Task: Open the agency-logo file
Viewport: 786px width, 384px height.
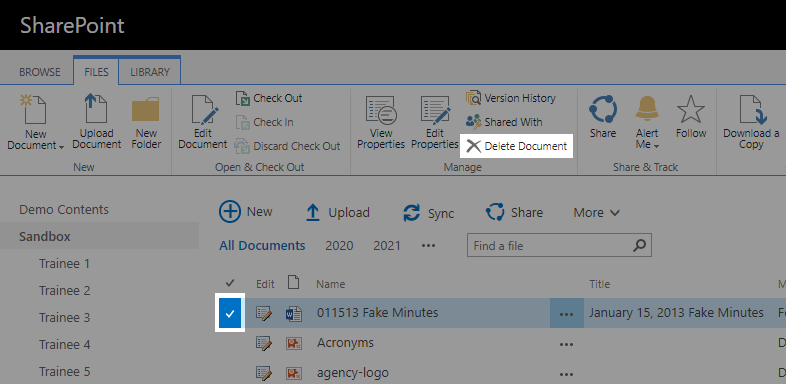Action: click(x=353, y=373)
